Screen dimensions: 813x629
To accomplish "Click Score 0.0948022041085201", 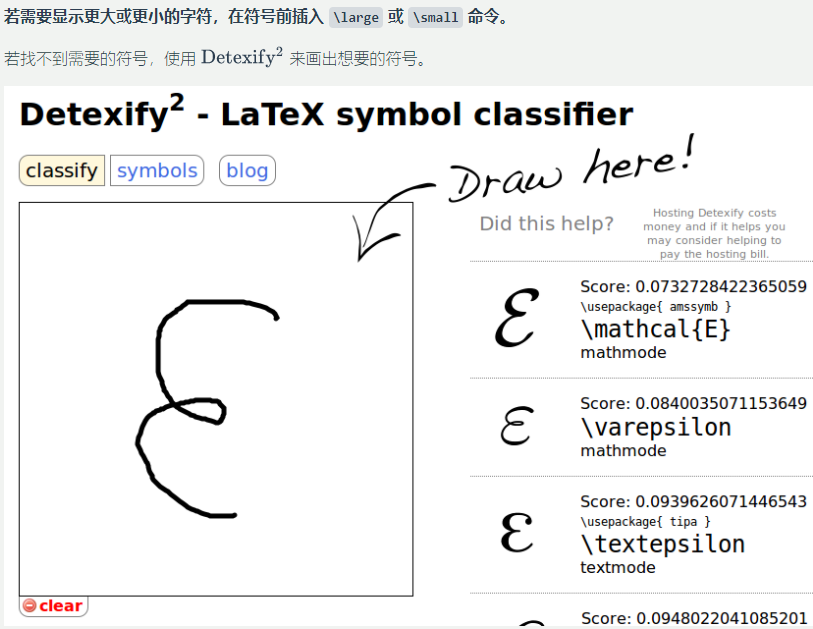I will [694, 618].
